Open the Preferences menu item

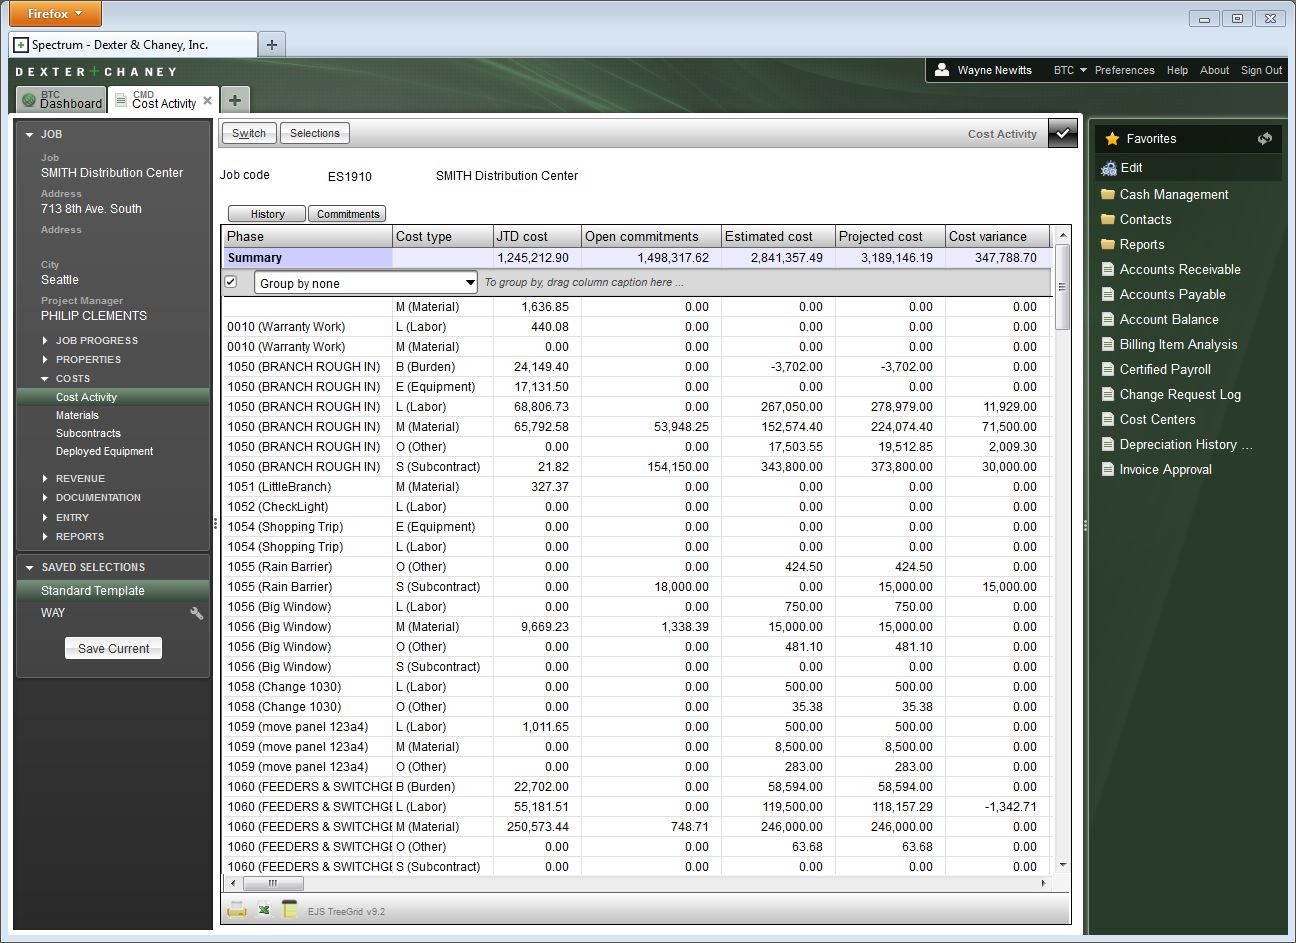[x=1124, y=70]
